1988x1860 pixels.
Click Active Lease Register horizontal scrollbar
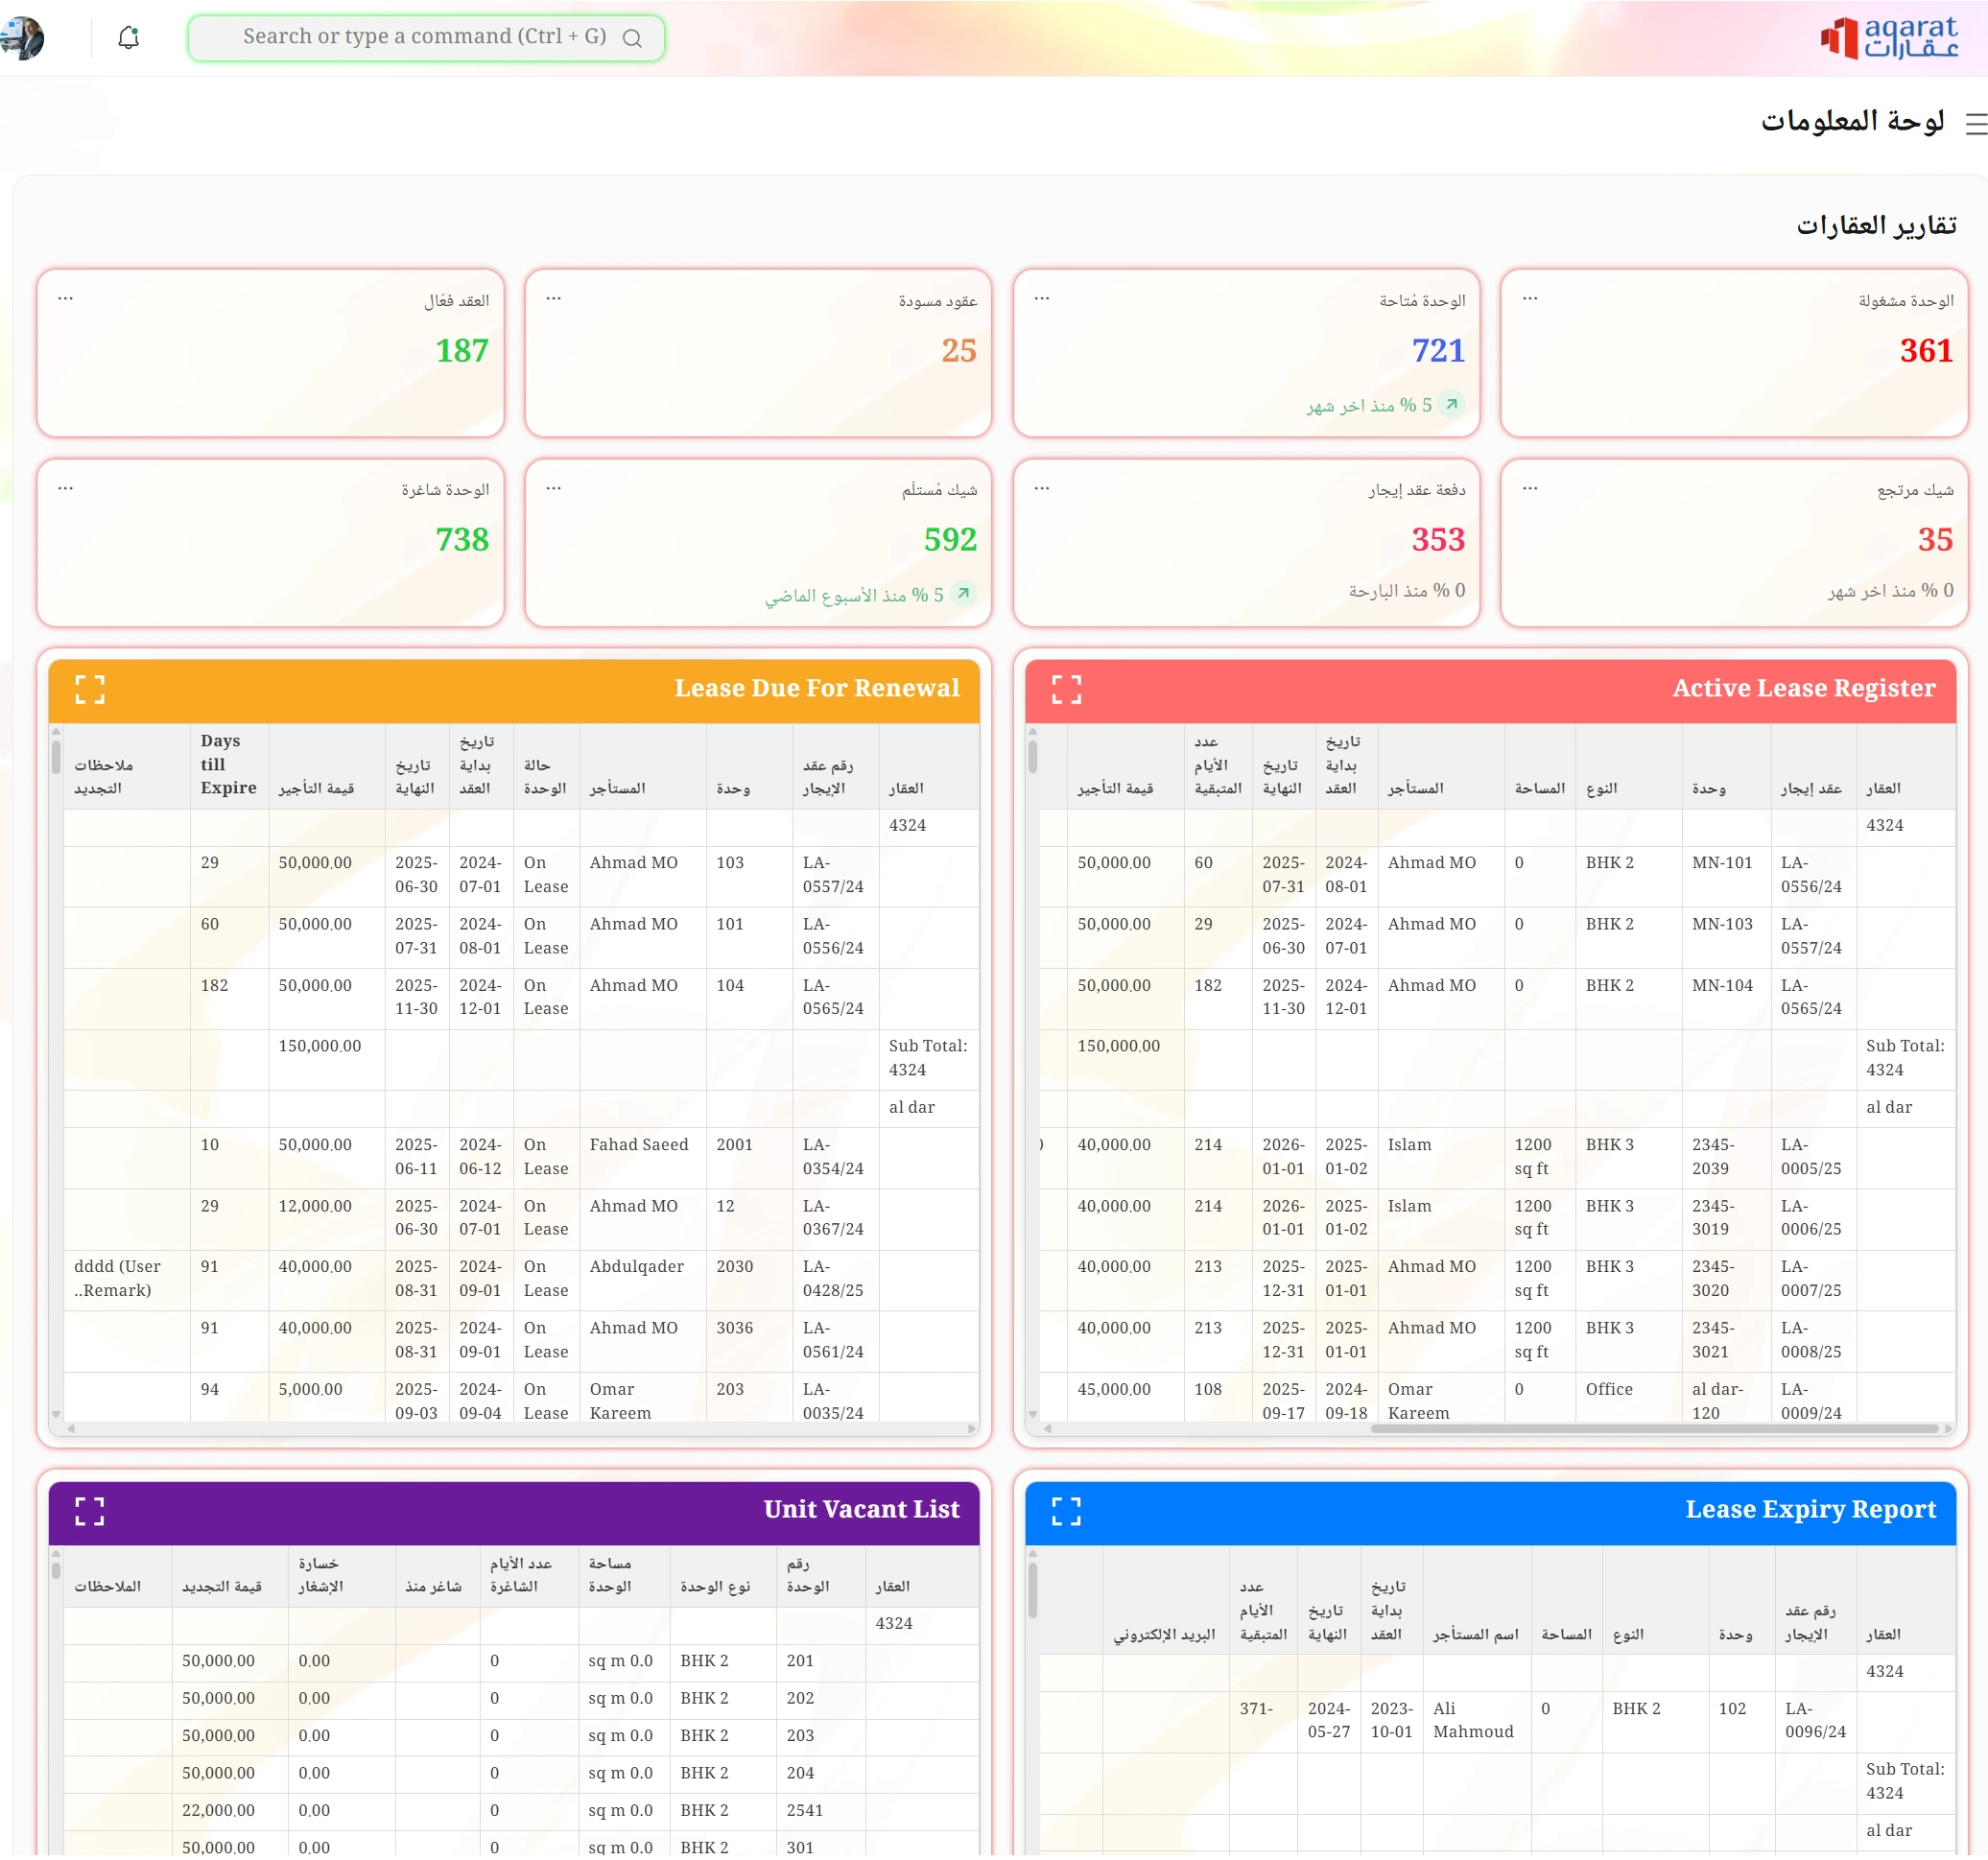tap(1655, 1429)
